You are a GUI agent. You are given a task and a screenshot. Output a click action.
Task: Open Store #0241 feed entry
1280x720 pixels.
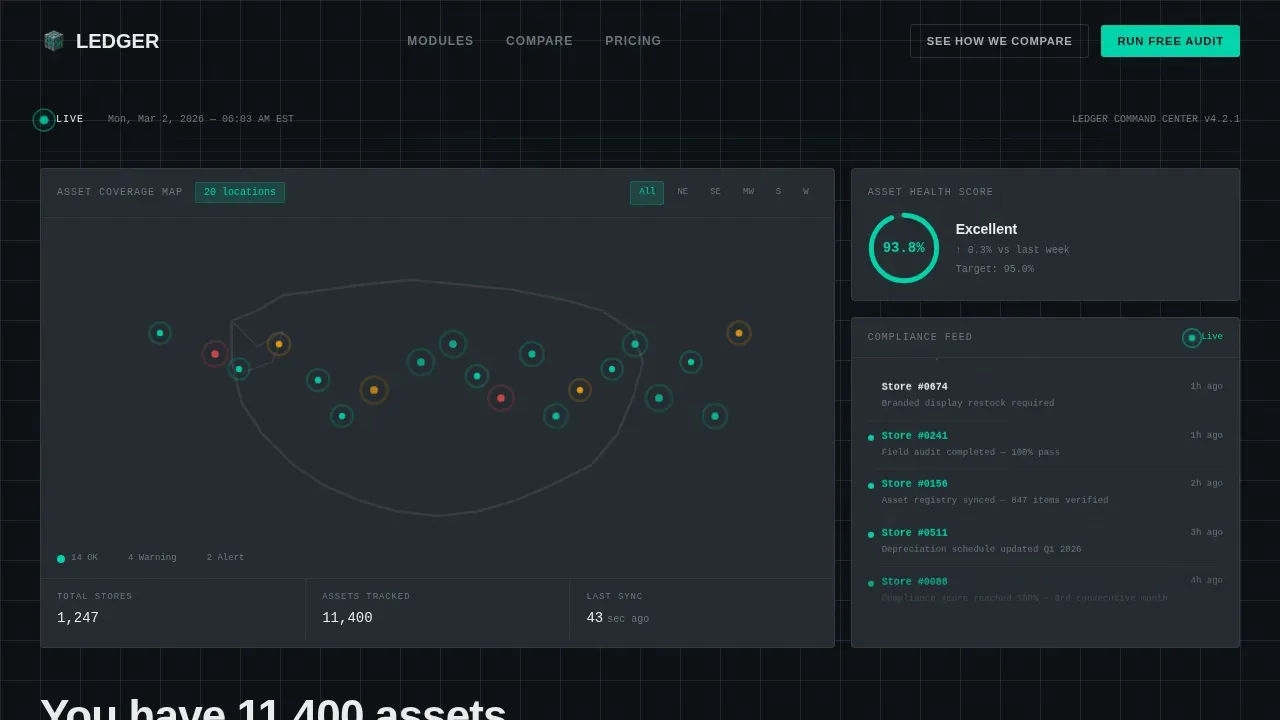1045,444
